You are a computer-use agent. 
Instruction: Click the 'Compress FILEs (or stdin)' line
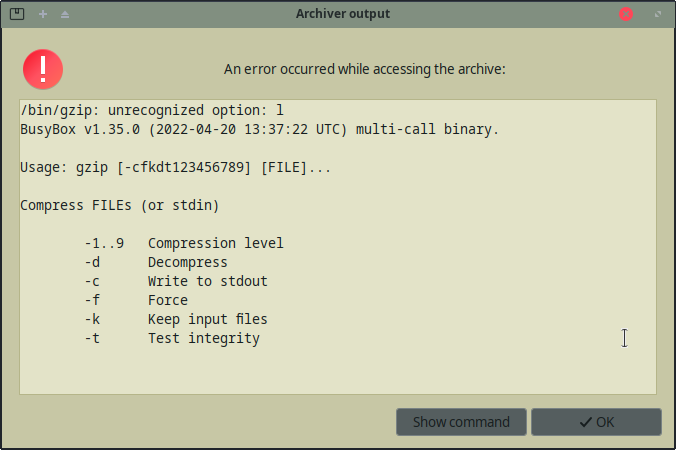pyautogui.click(x=120, y=205)
